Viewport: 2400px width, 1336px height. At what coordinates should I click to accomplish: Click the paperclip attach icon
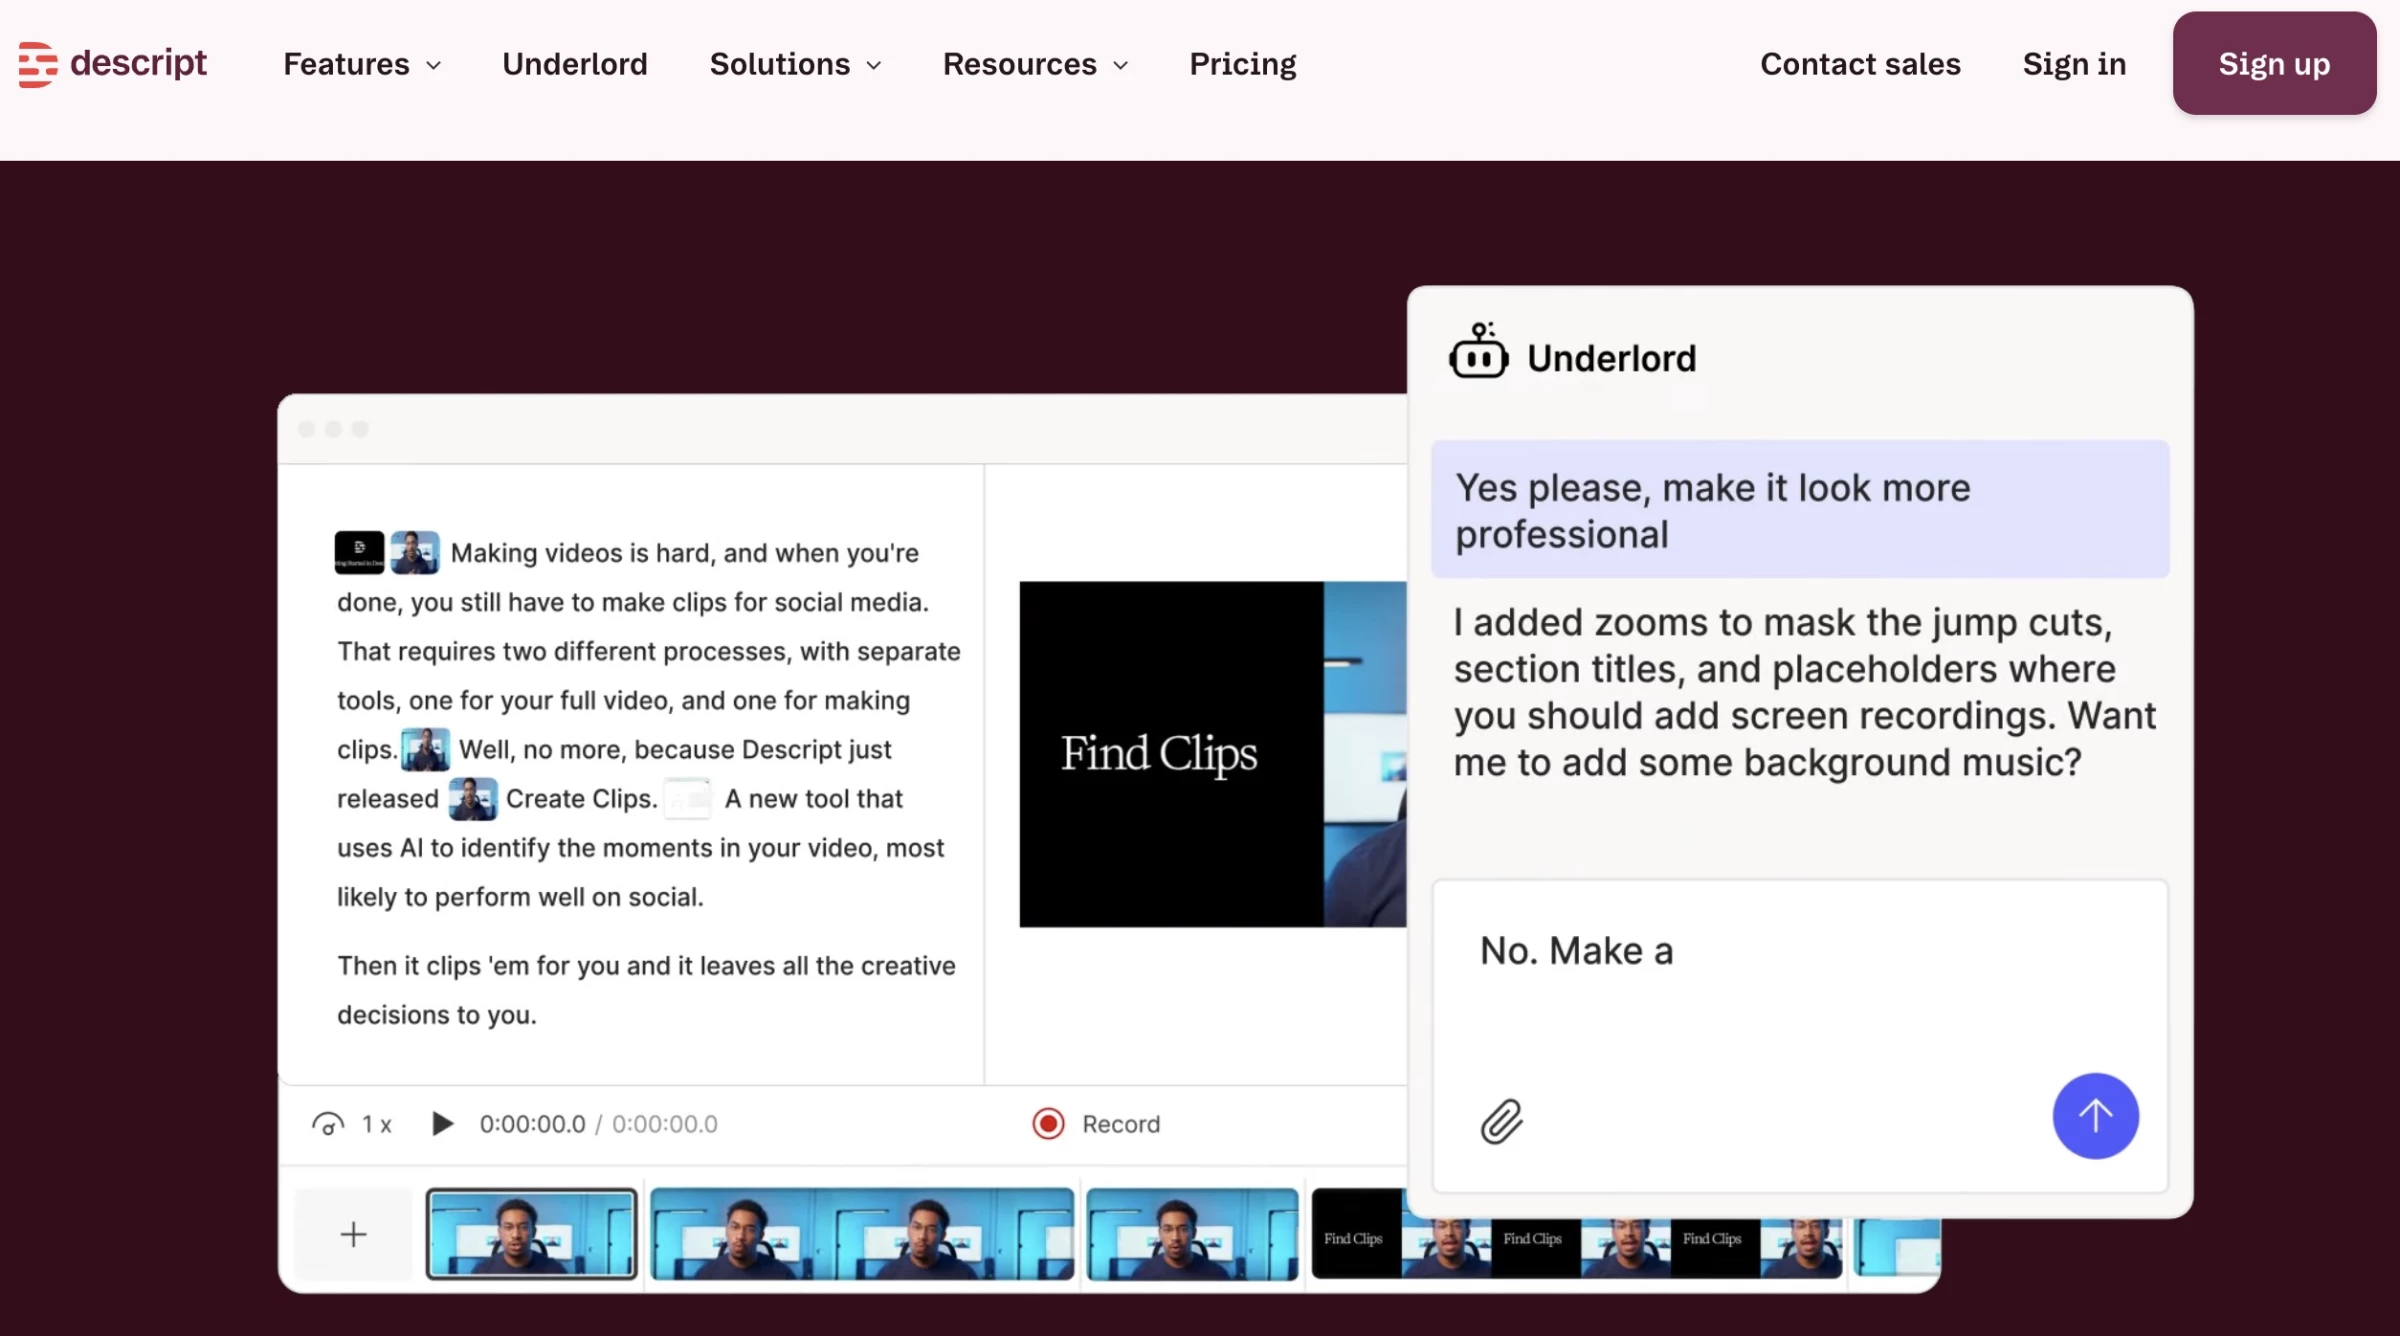1501,1121
